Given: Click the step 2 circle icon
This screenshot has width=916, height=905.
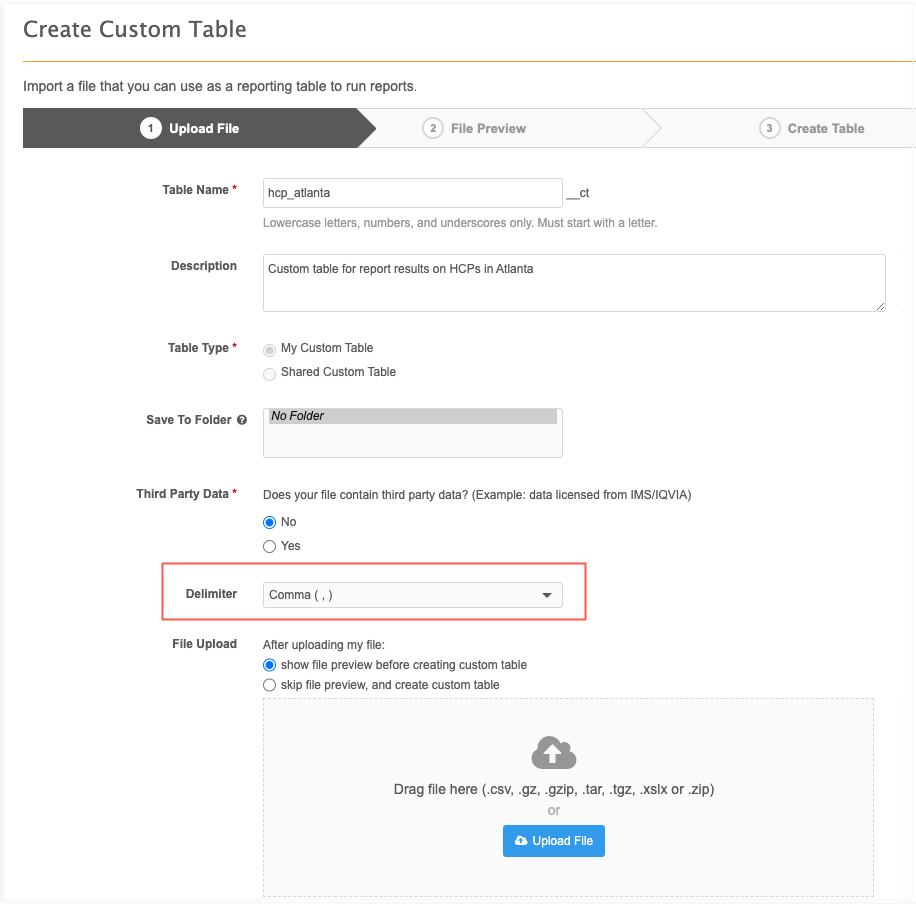Looking at the screenshot, I should pyautogui.click(x=433, y=128).
